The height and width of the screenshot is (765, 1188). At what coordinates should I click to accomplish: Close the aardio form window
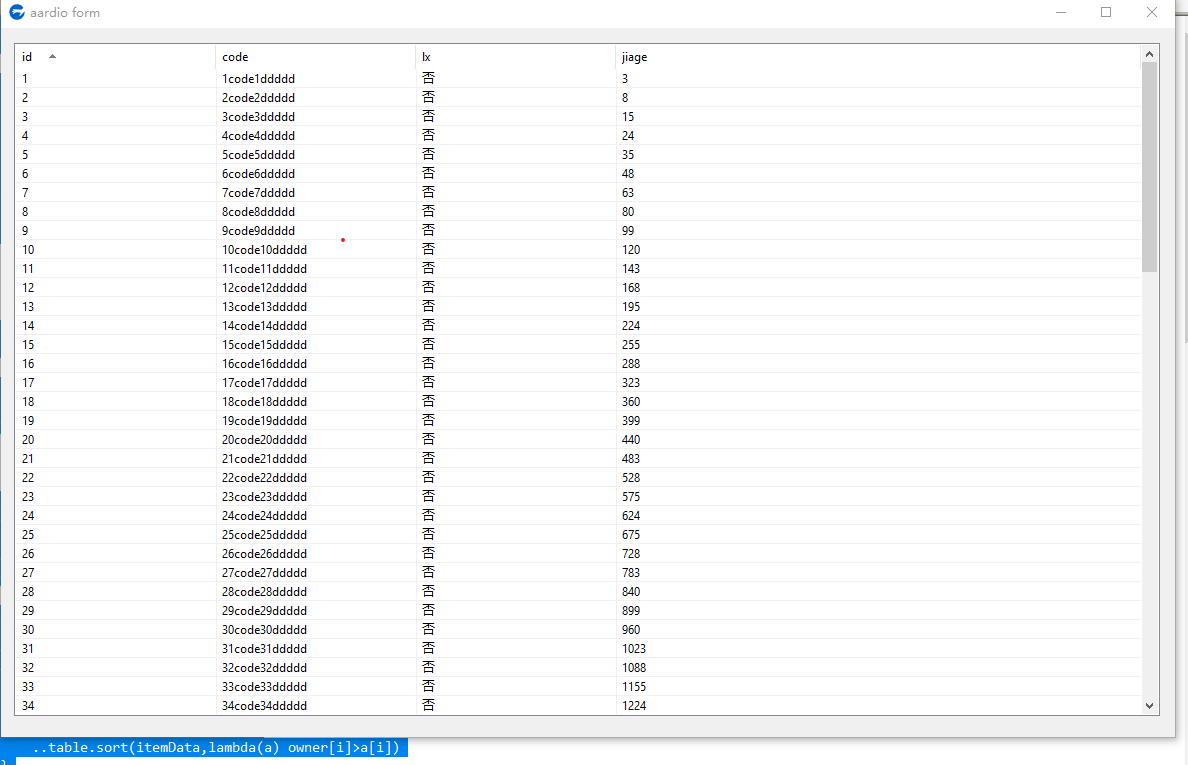coord(1152,12)
